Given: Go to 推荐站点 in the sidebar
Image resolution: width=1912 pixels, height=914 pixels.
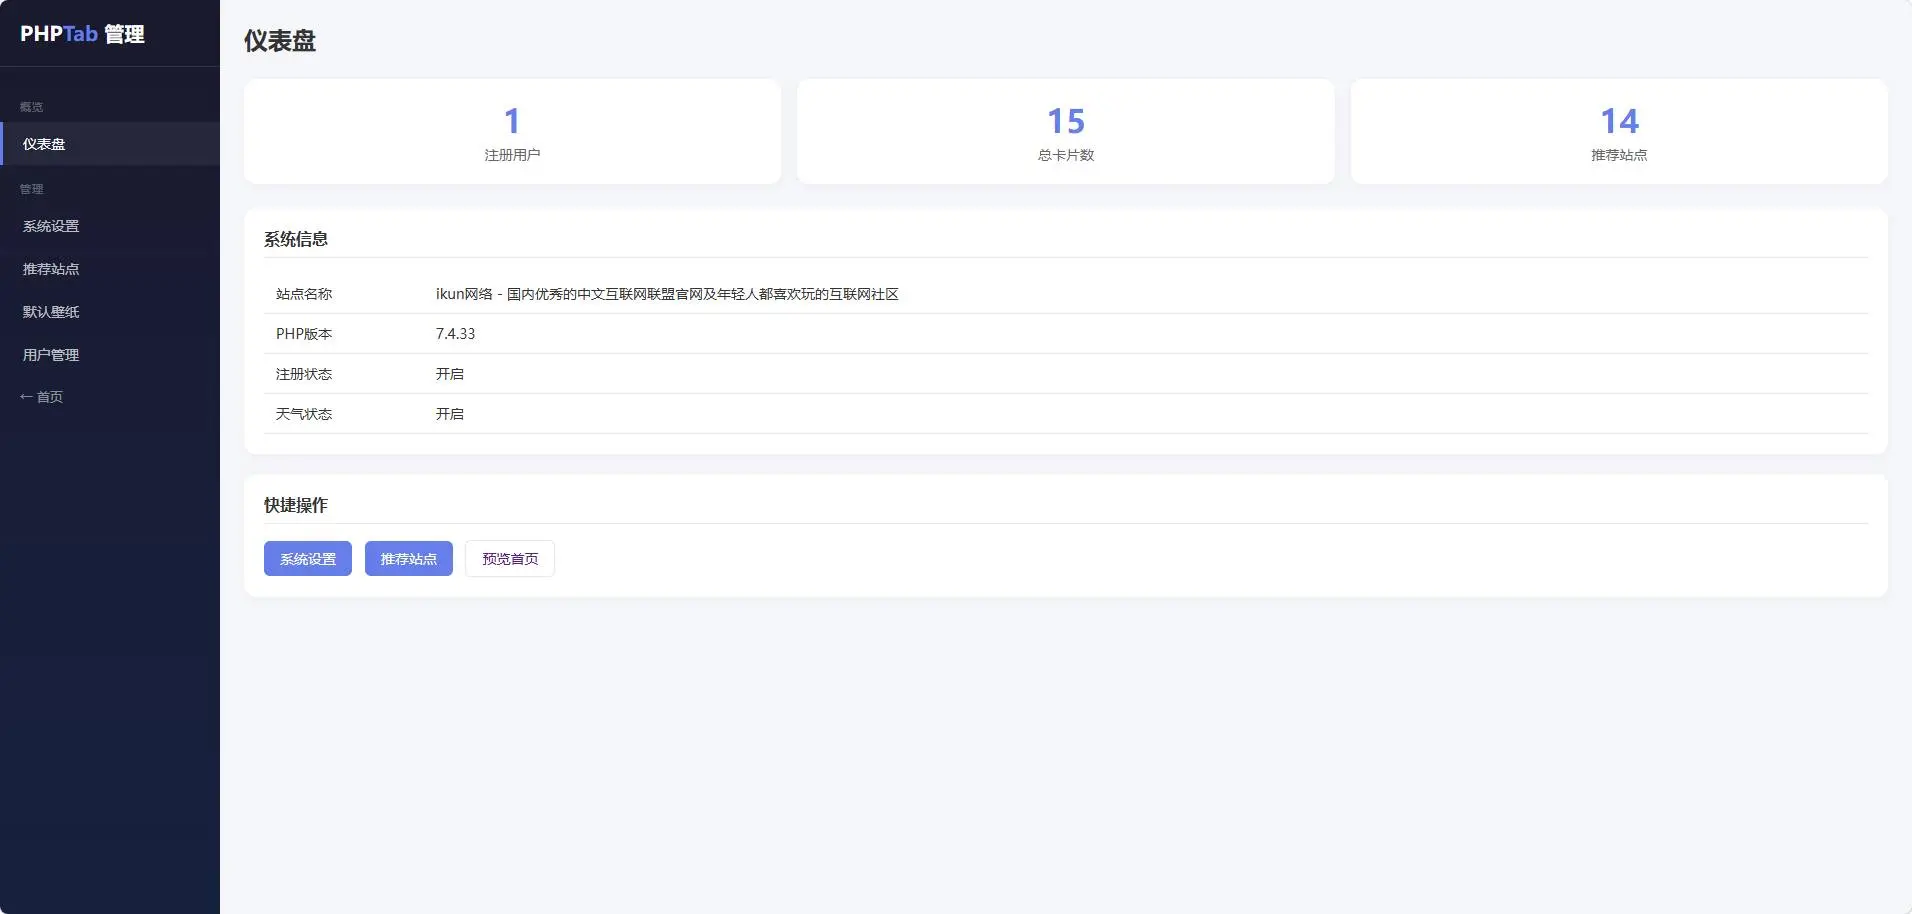Looking at the screenshot, I should coord(110,269).
